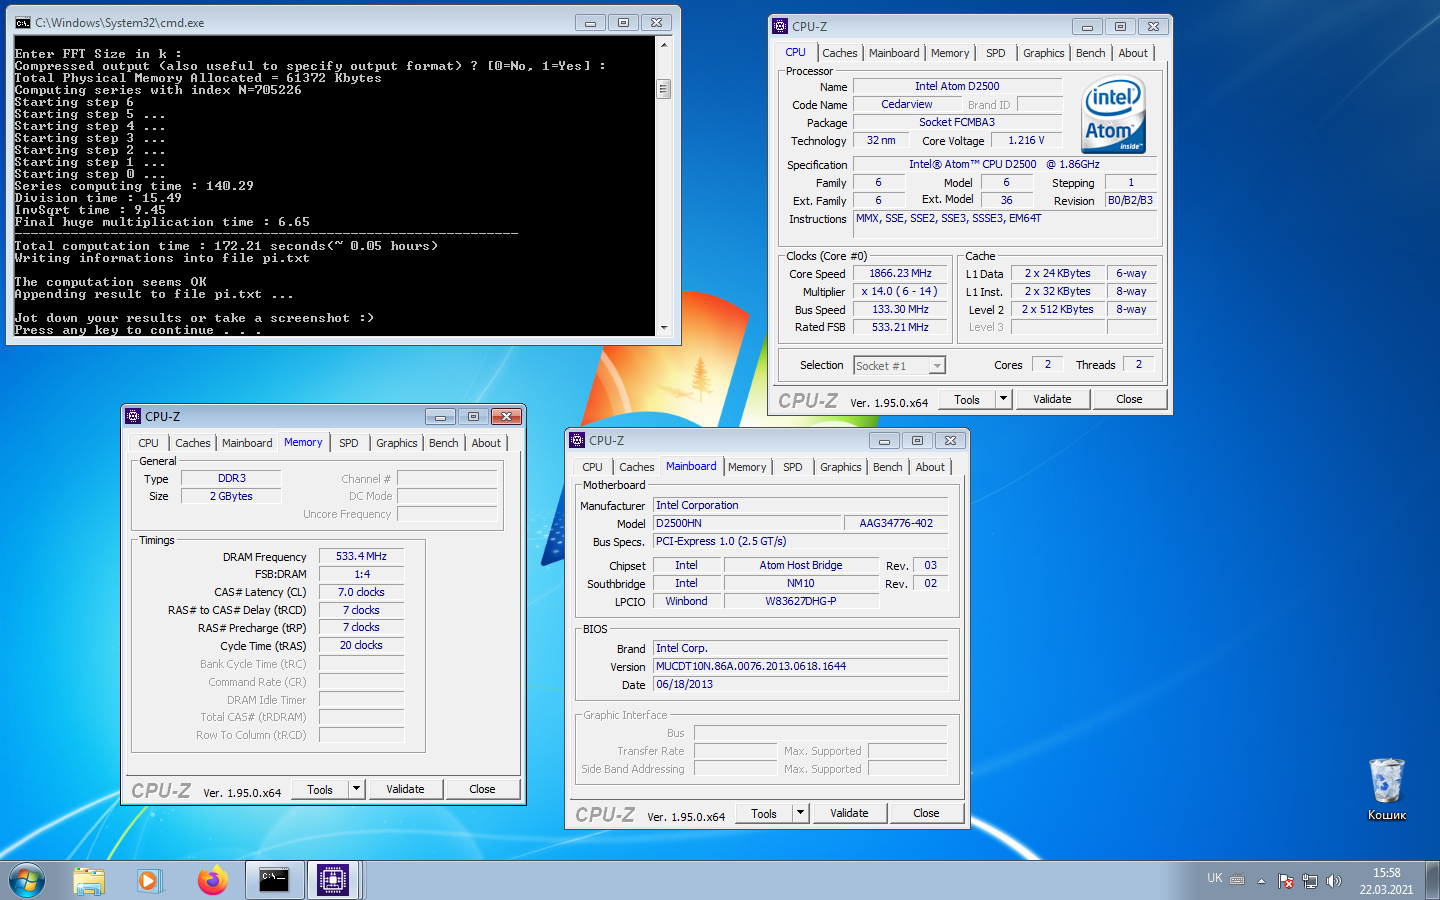Click Close button in Memory window
This screenshot has height=900, width=1440.
(x=482, y=789)
